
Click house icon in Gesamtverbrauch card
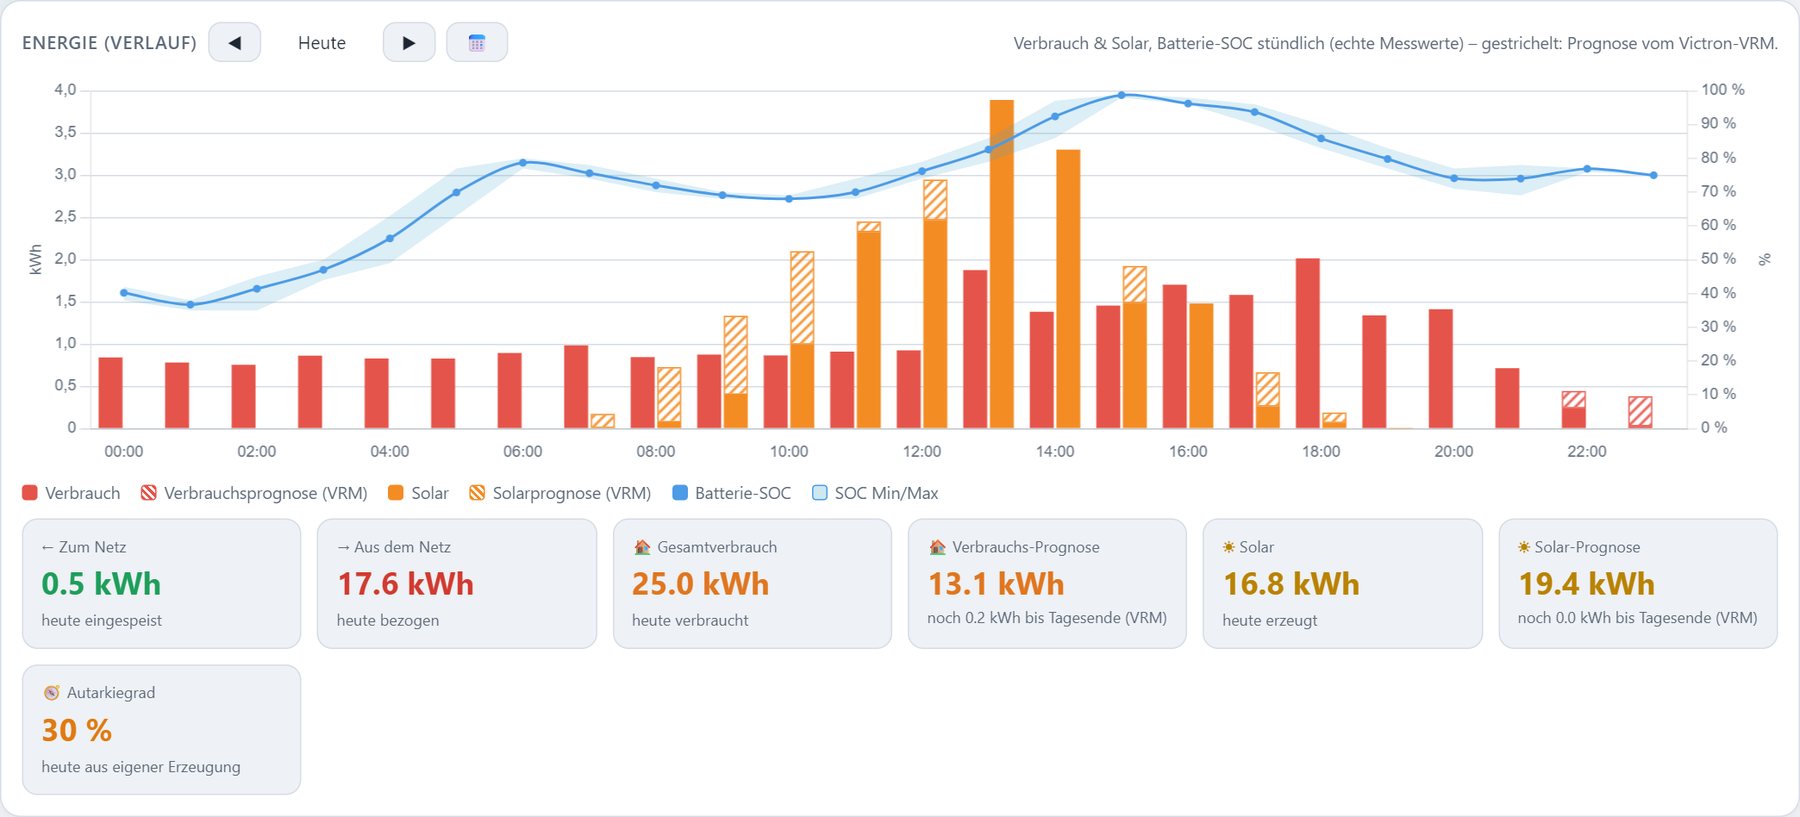click(642, 547)
